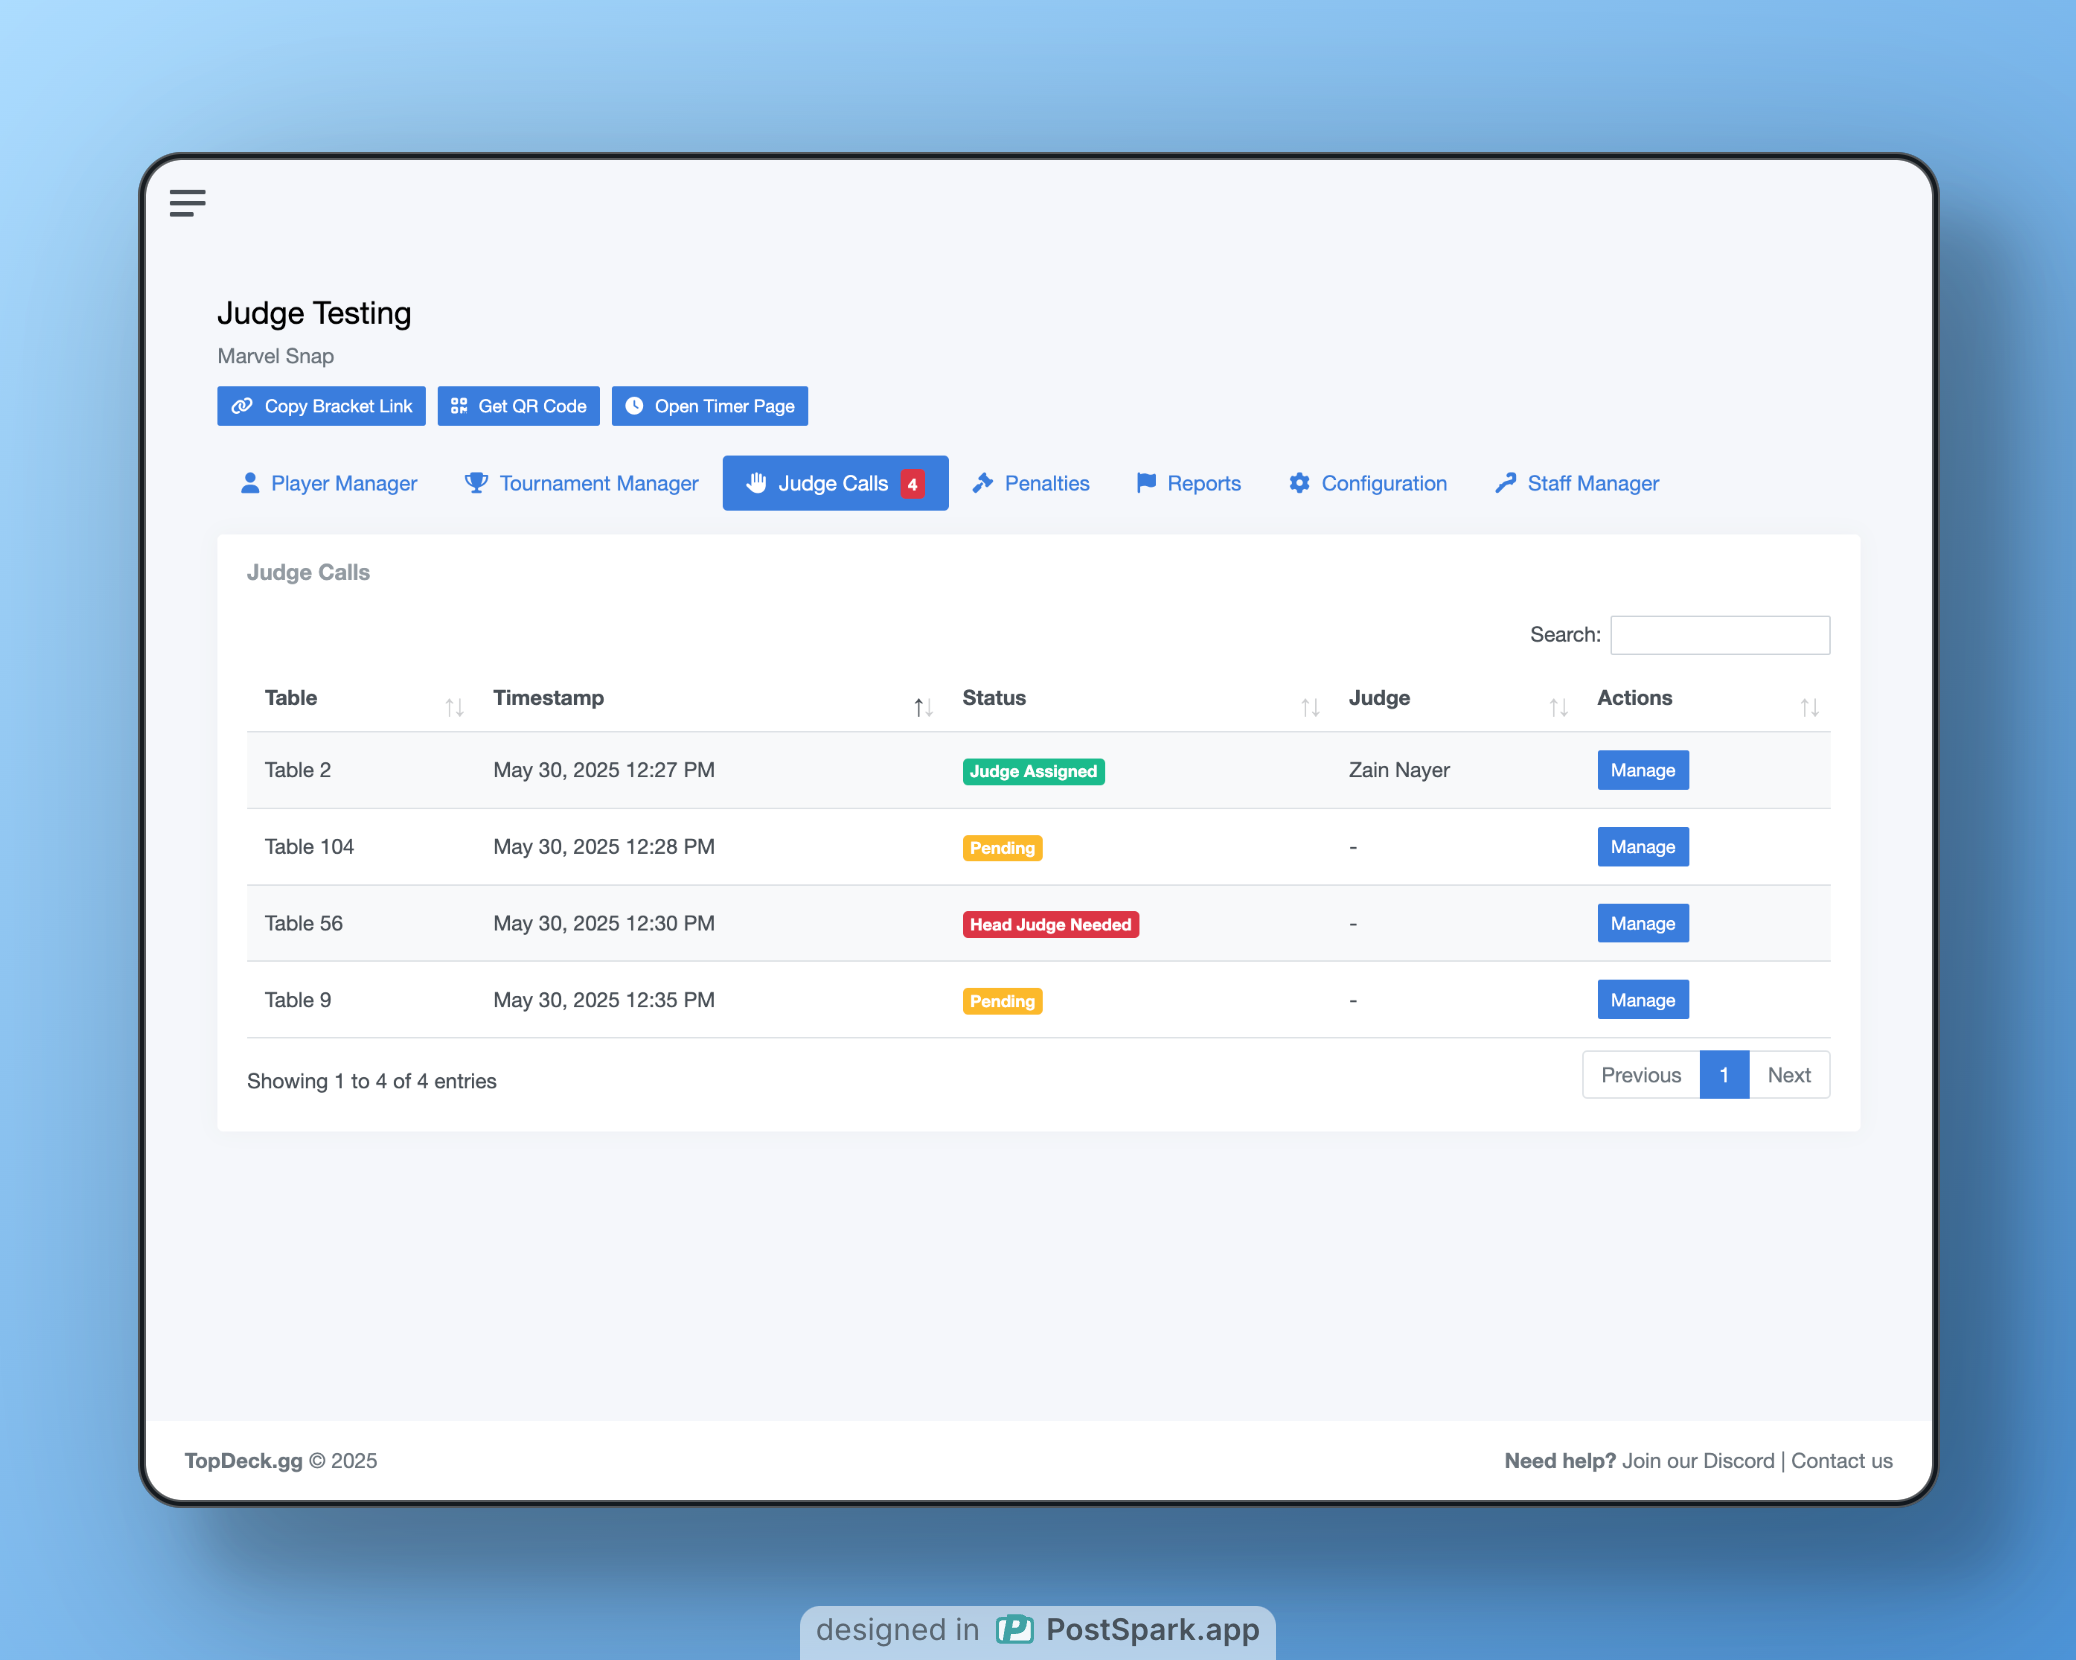The width and height of the screenshot is (2076, 1660).
Task: Open Timer Page via clock icon button
Action: coord(709,406)
